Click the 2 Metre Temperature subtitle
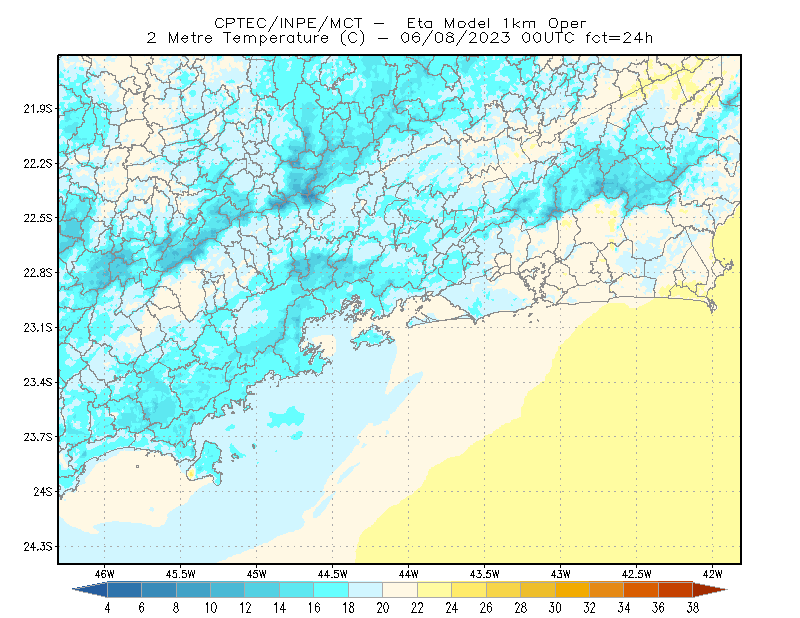Viewport: 800px width, 618px height. click(238, 38)
